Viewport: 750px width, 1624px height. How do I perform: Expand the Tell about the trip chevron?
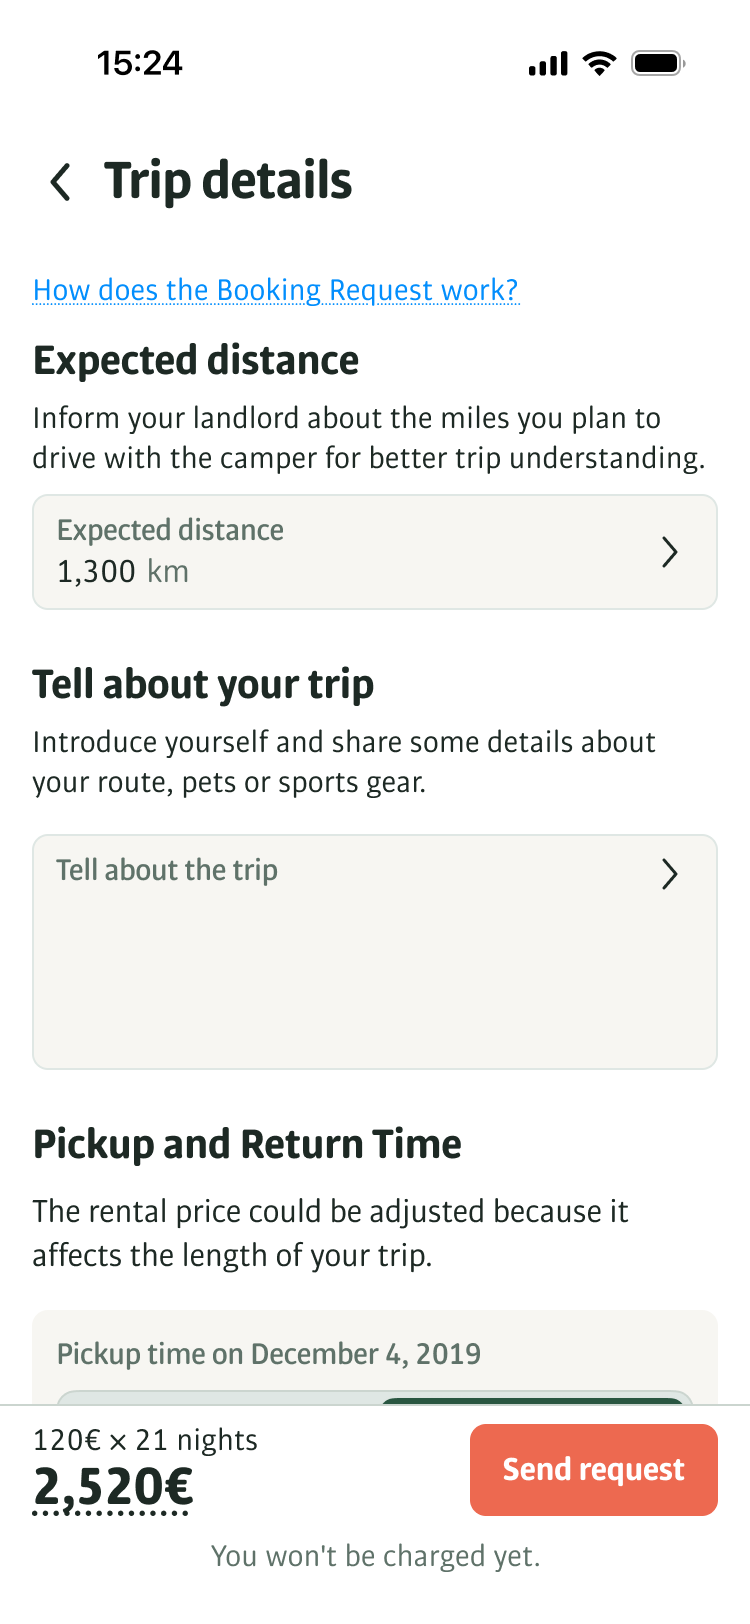tap(670, 874)
